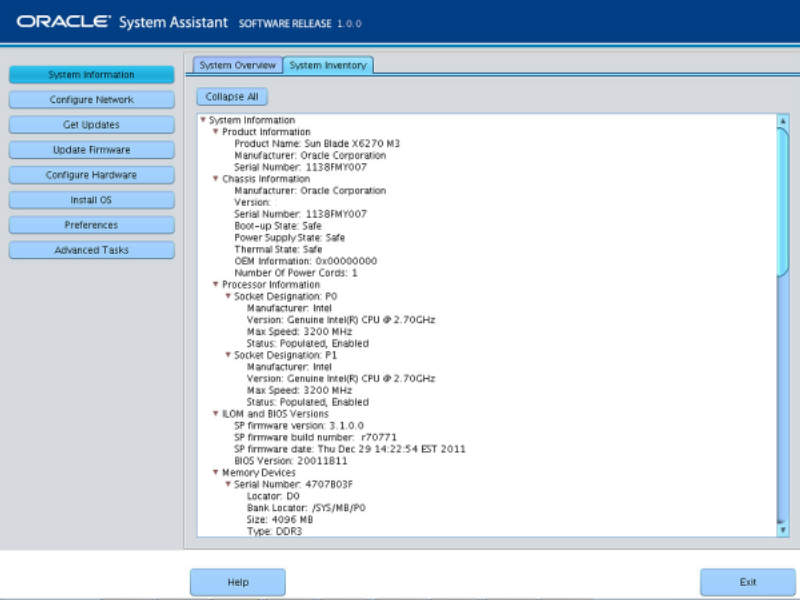Select Product Name: Sun Blade X6270 M3

(x=317, y=143)
